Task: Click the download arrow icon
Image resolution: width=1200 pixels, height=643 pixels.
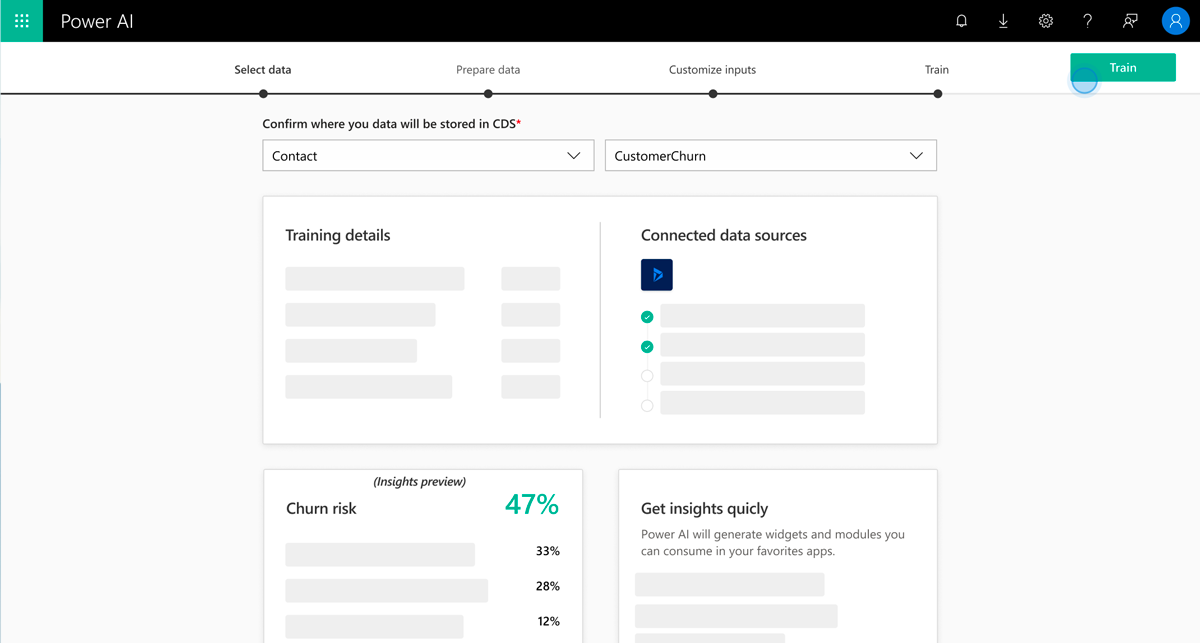Action: pos(1003,21)
